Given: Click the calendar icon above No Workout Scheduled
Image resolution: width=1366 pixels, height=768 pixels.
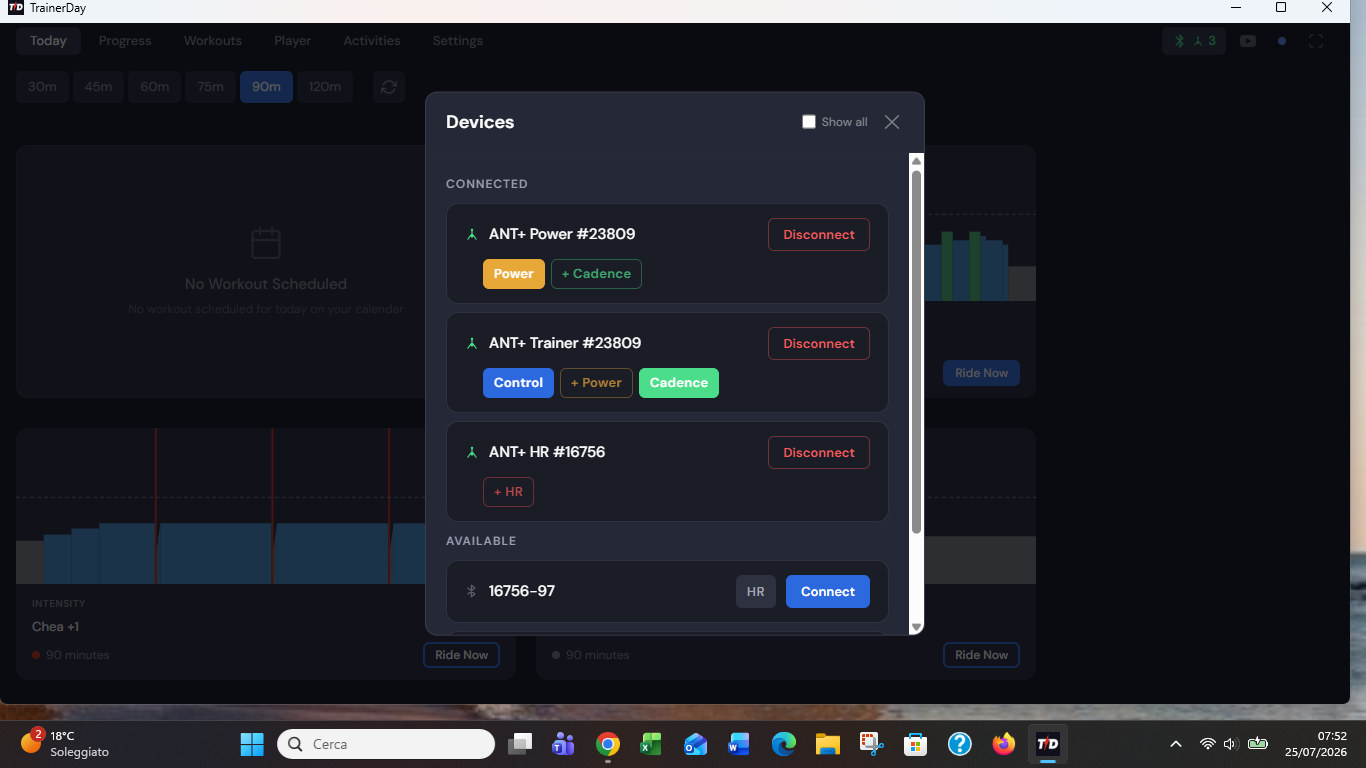Looking at the screenshot, I should (x=266, y=243).
